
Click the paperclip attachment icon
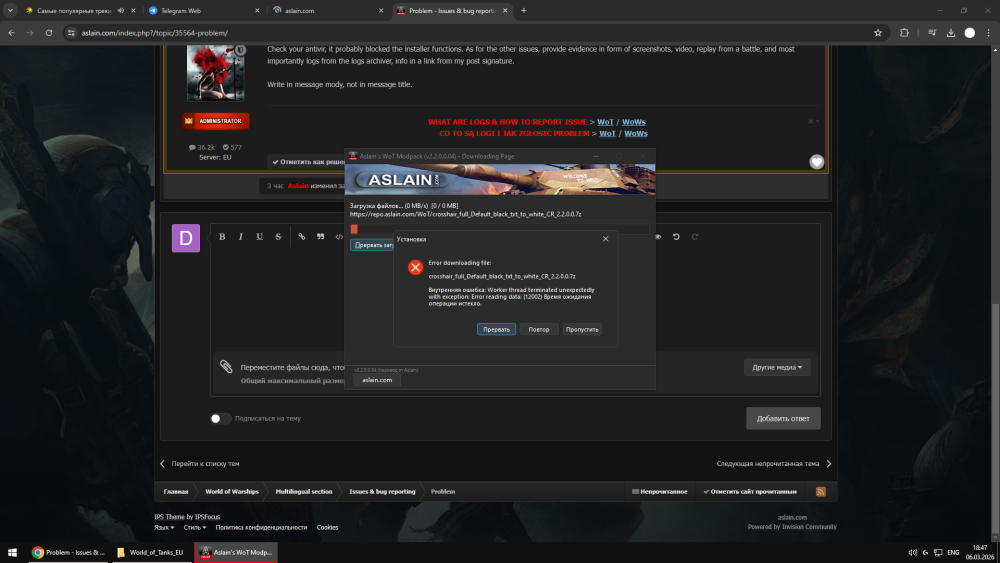(226, 366)
